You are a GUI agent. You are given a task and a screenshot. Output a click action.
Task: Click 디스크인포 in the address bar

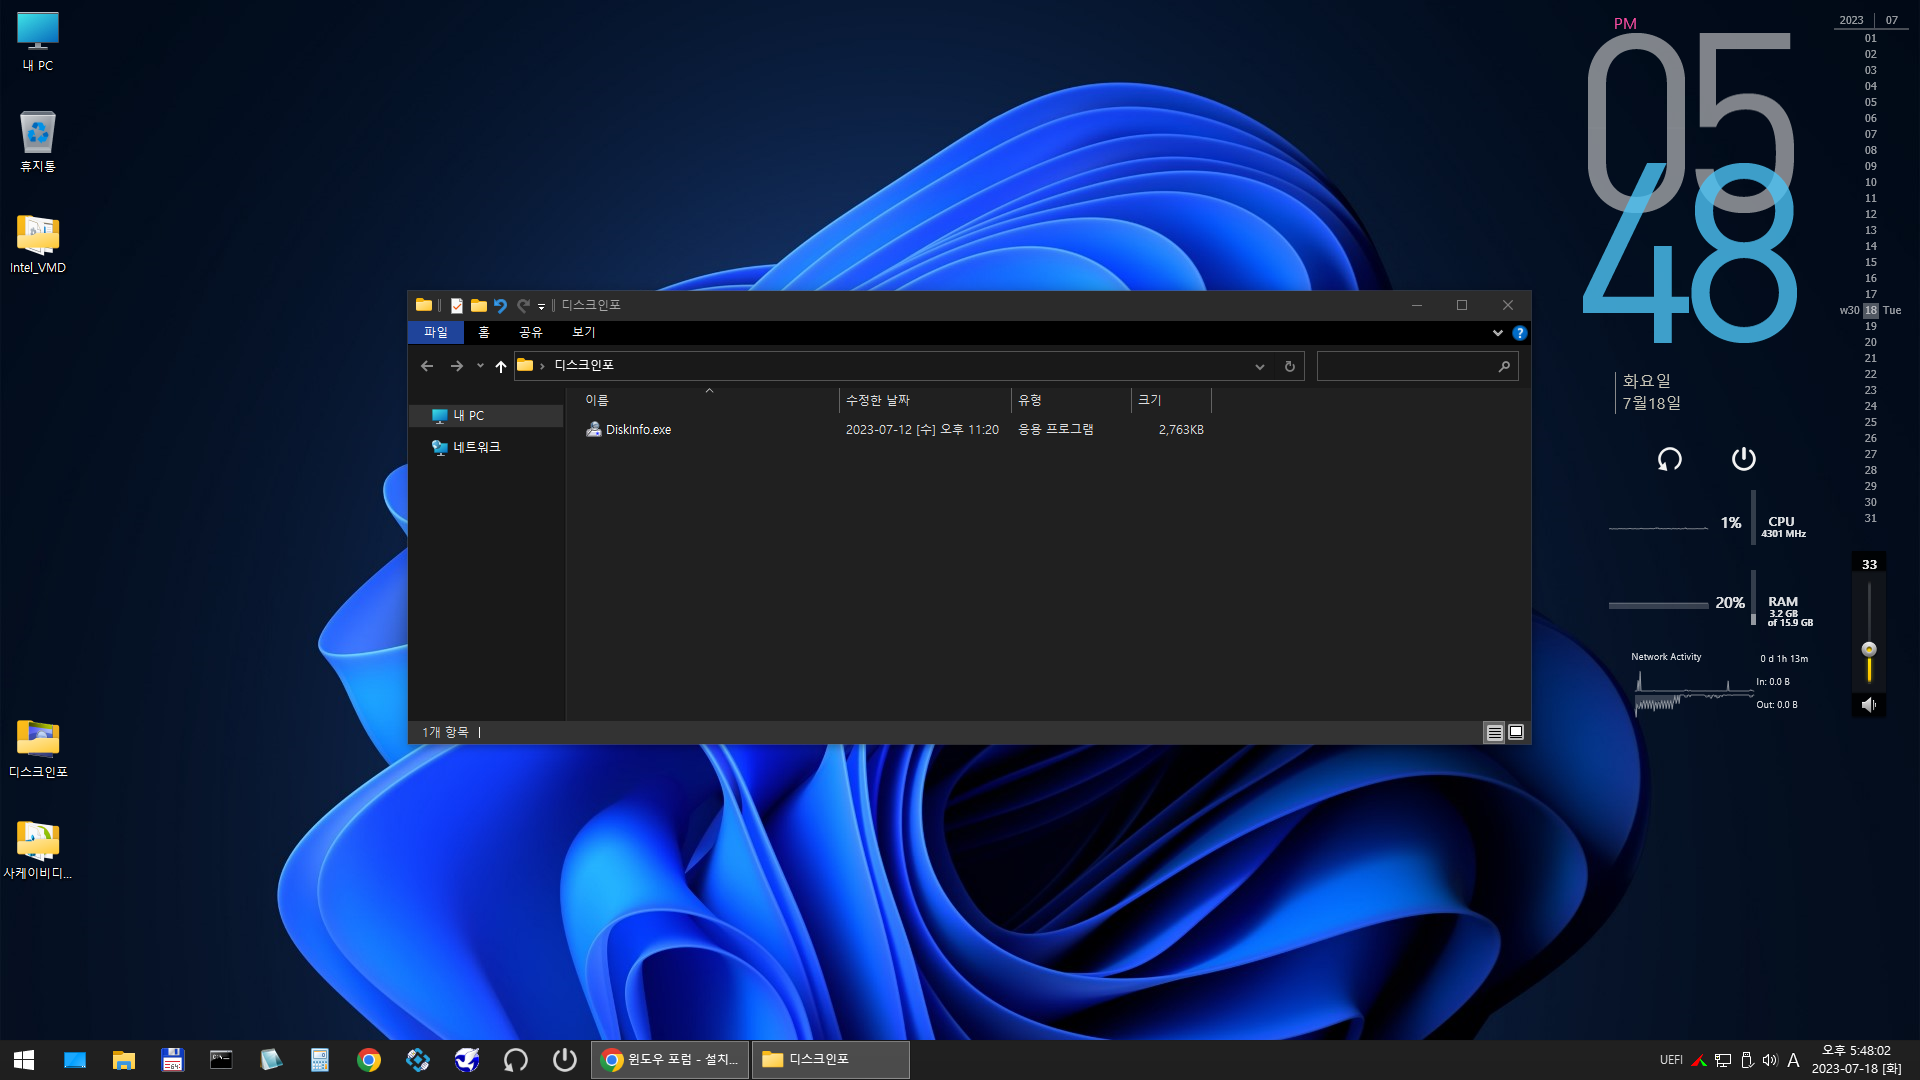point(585,365)
